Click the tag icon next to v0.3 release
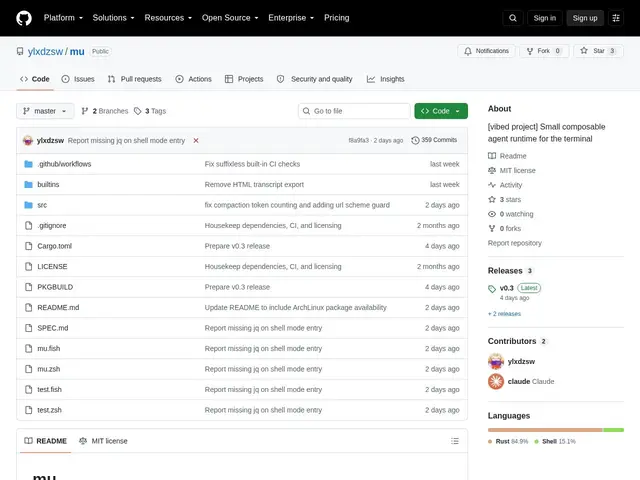The height and width of the screenshot is (480, 640). tap(492, 289)
